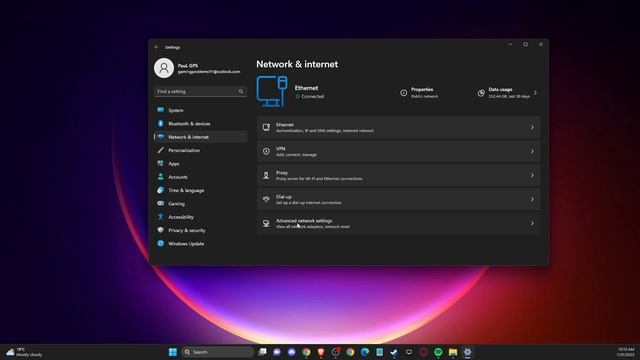Screen dimensions: 640x360
Task: Click the VPN shield icon
Action: [x=266, y=151]
